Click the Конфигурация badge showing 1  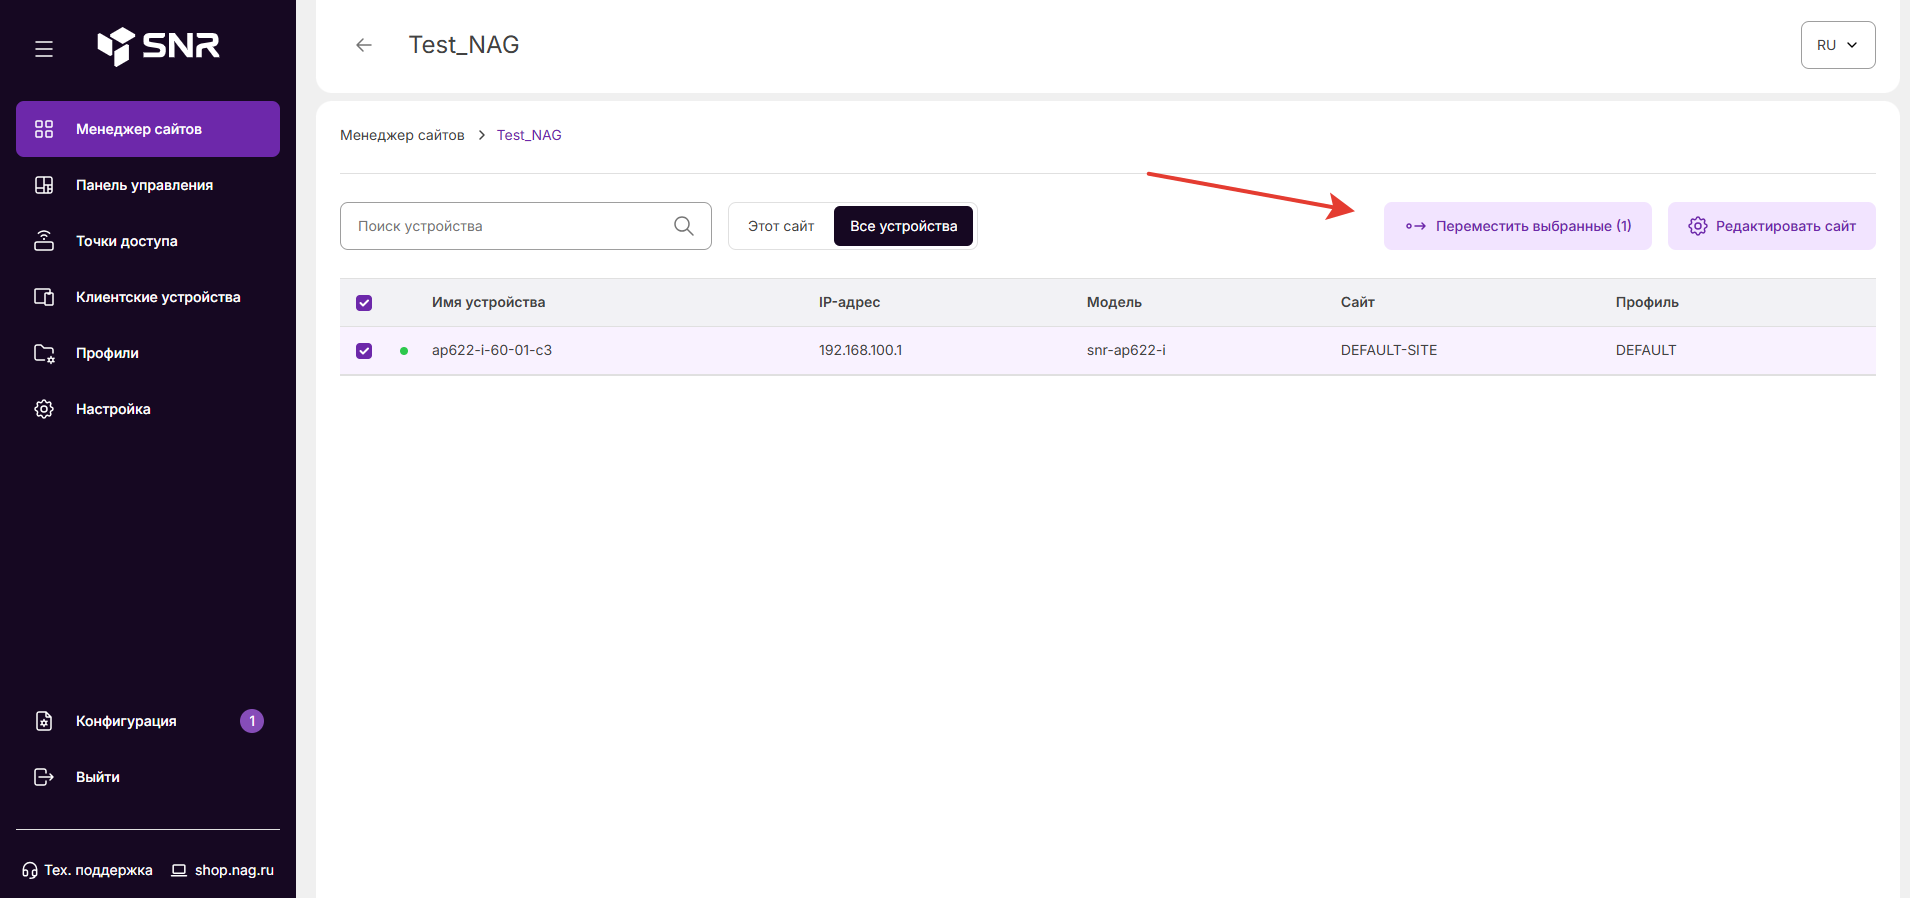pyautogui.click(x=252, y=721)
